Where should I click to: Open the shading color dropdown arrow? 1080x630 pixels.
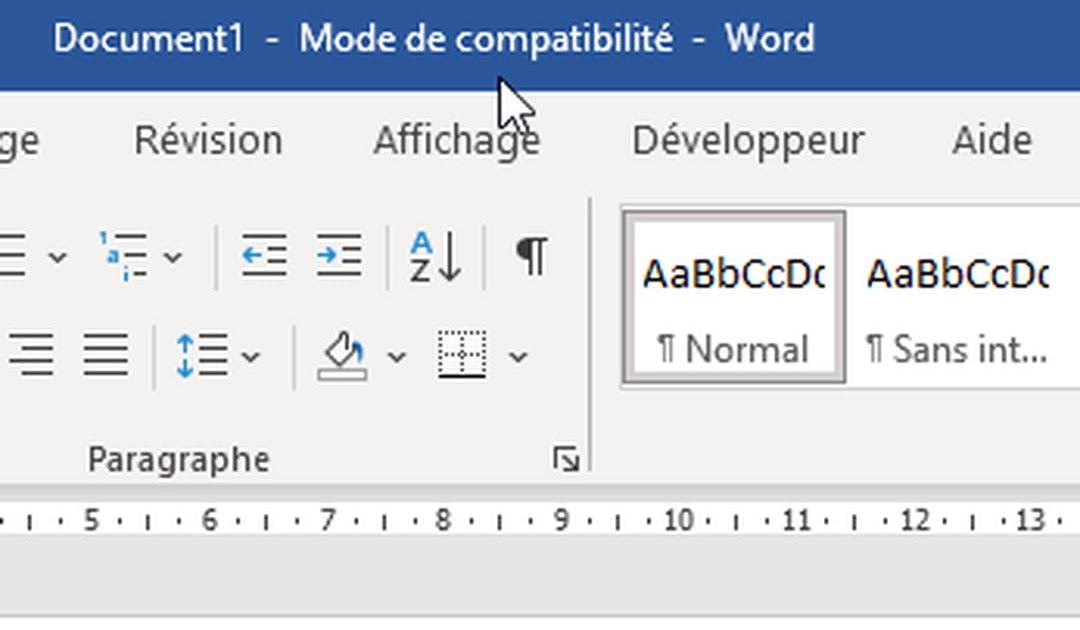click(397, 357)
